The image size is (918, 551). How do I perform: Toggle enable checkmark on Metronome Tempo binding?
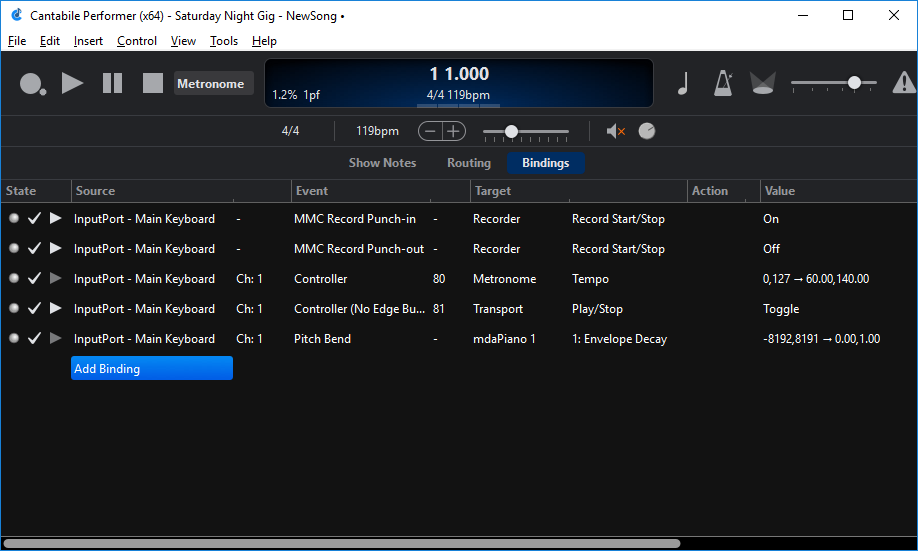click(x=34, y=278)
